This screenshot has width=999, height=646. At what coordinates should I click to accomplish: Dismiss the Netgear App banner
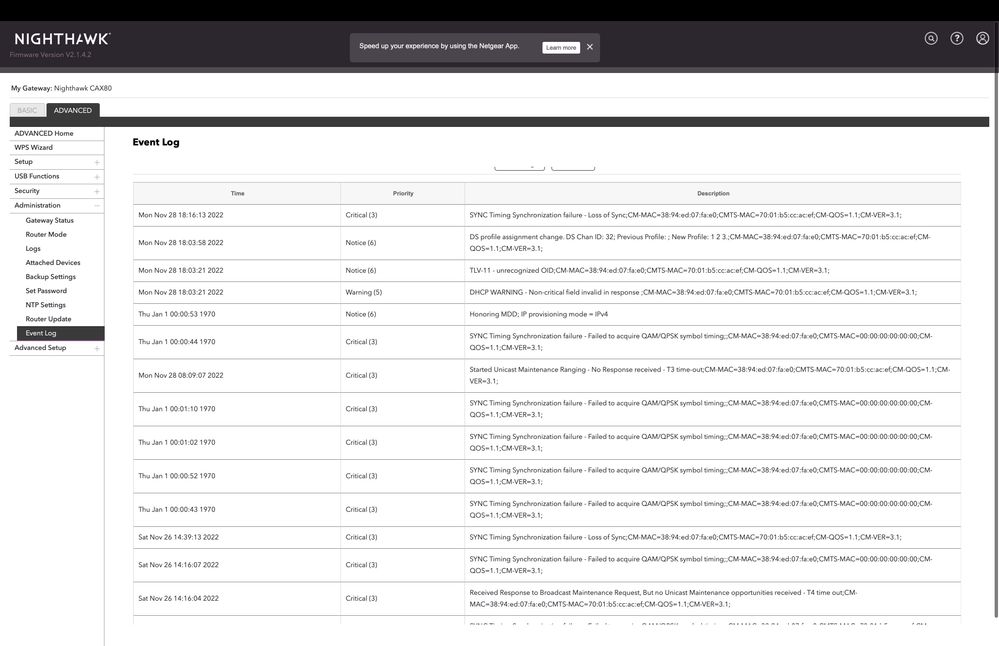(590, 47)
